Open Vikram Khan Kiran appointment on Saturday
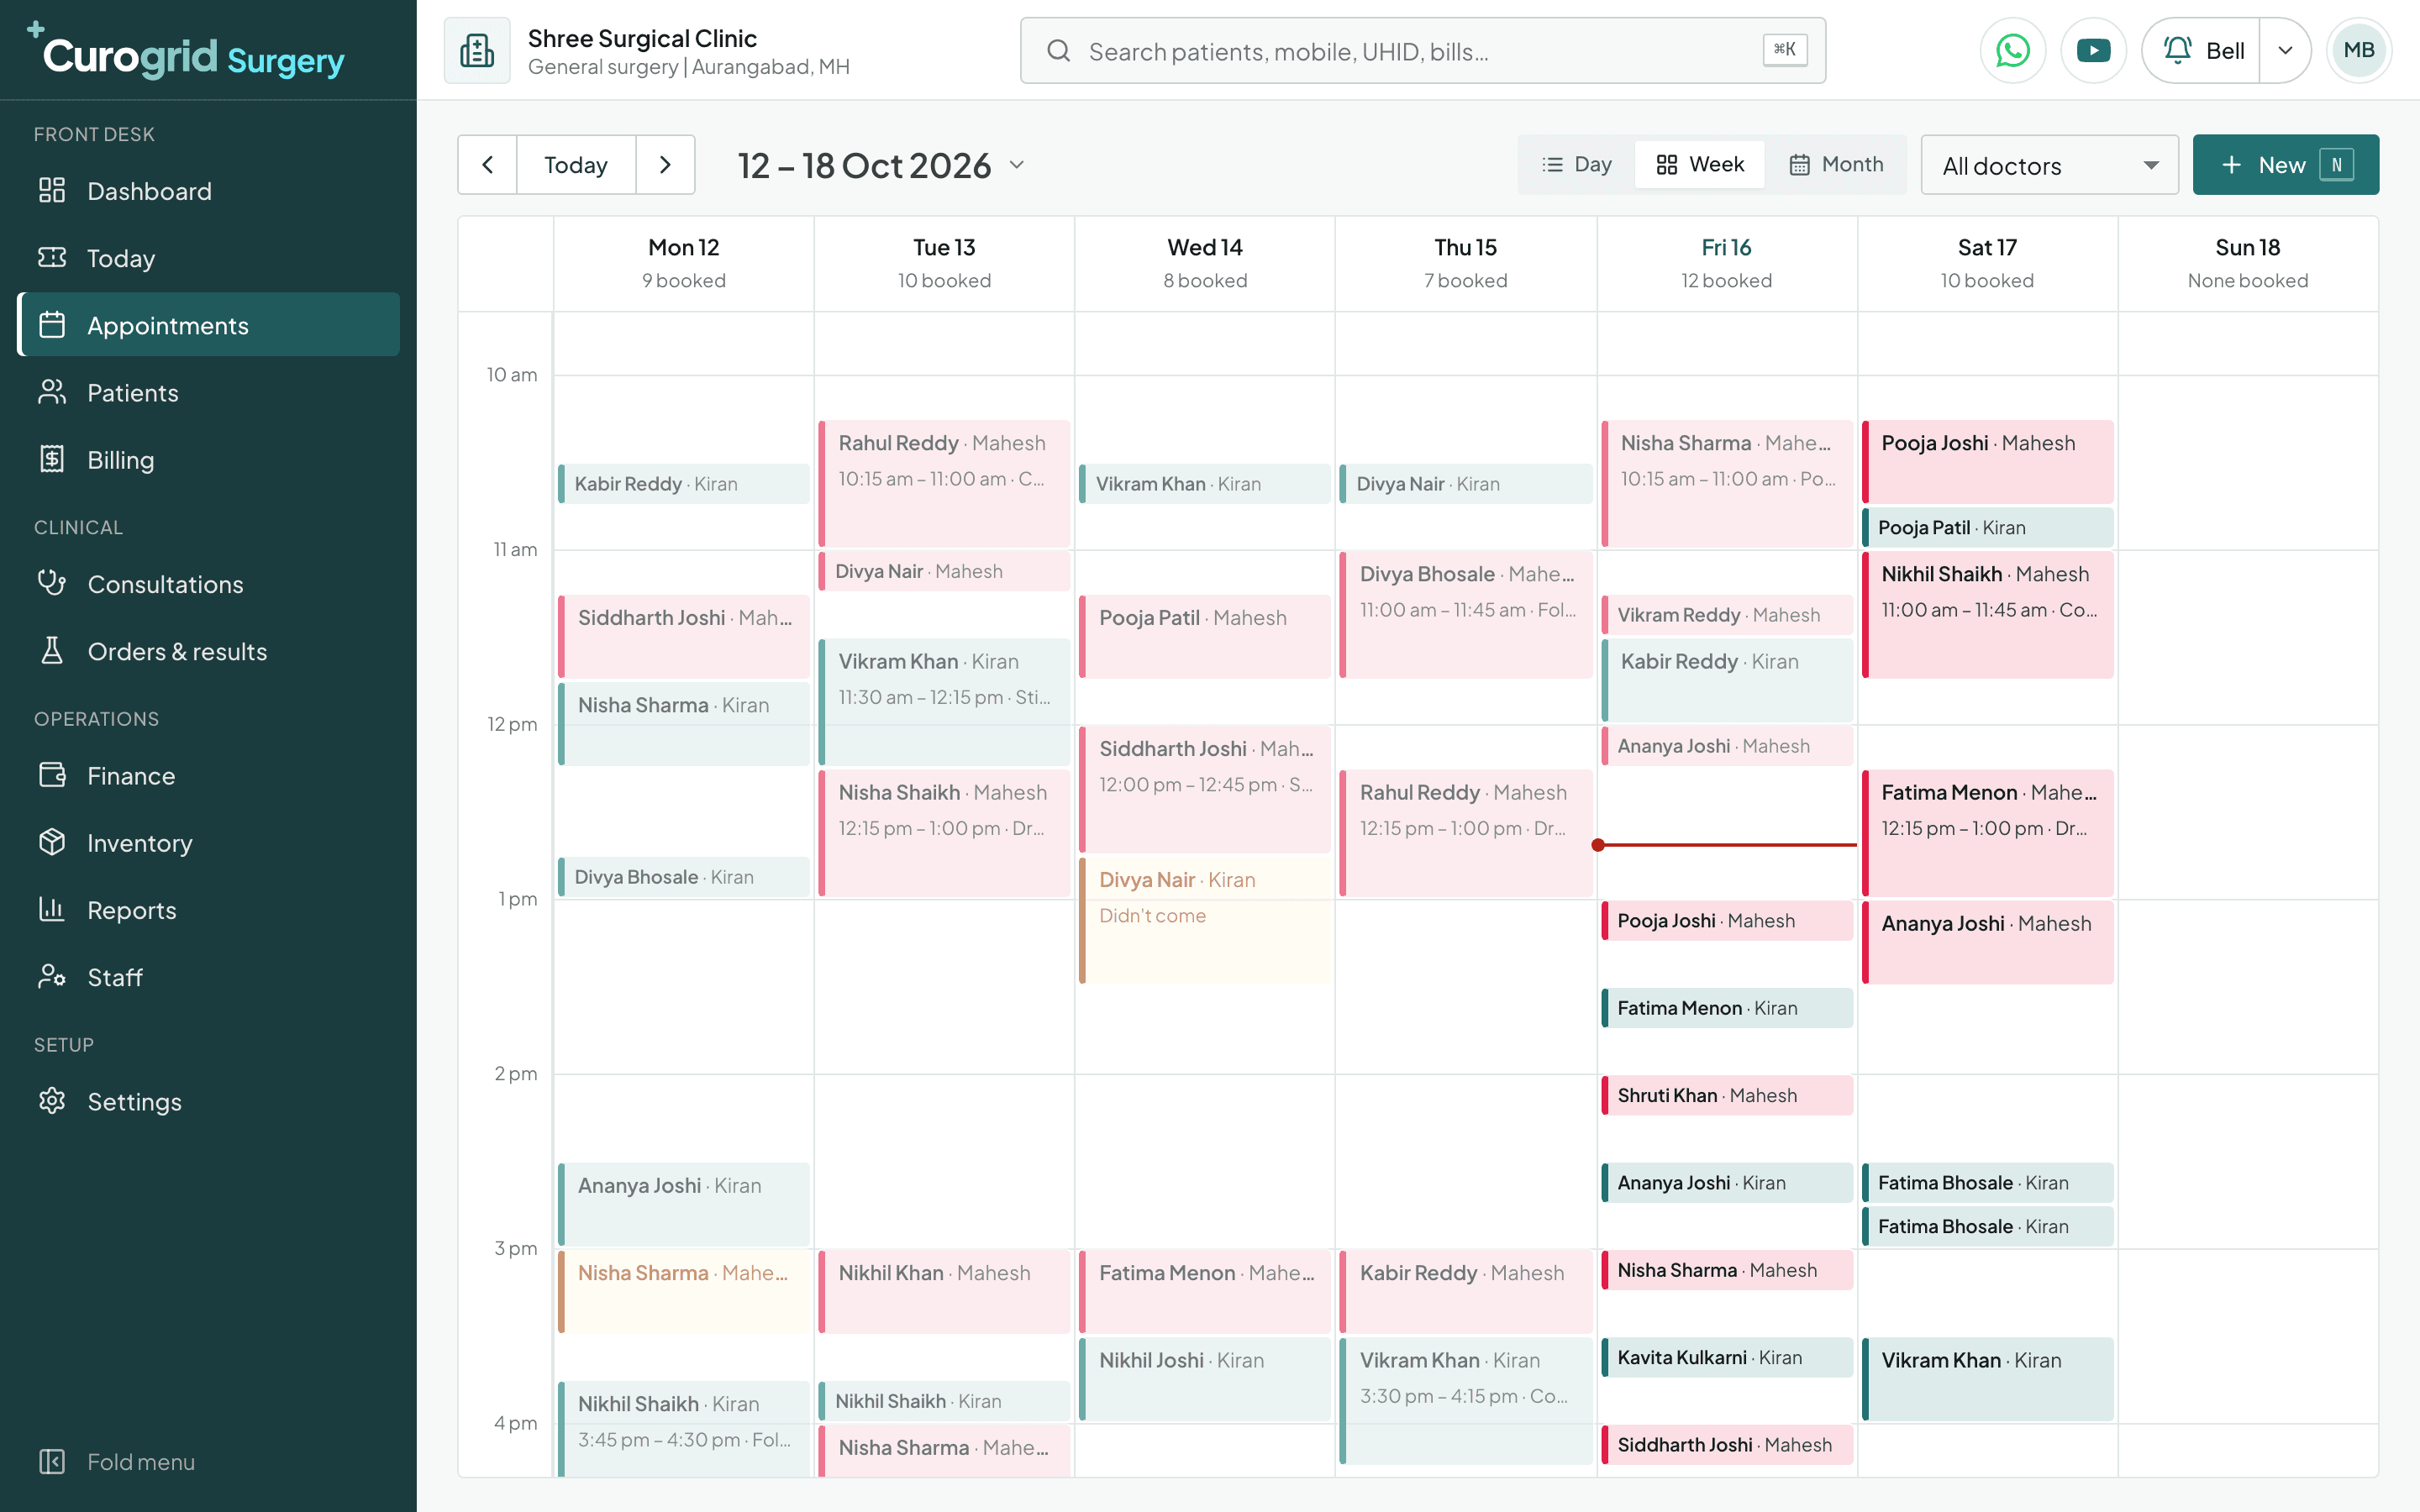This screenshot has width=2420, height=1512. (x=1987, y=1379)
